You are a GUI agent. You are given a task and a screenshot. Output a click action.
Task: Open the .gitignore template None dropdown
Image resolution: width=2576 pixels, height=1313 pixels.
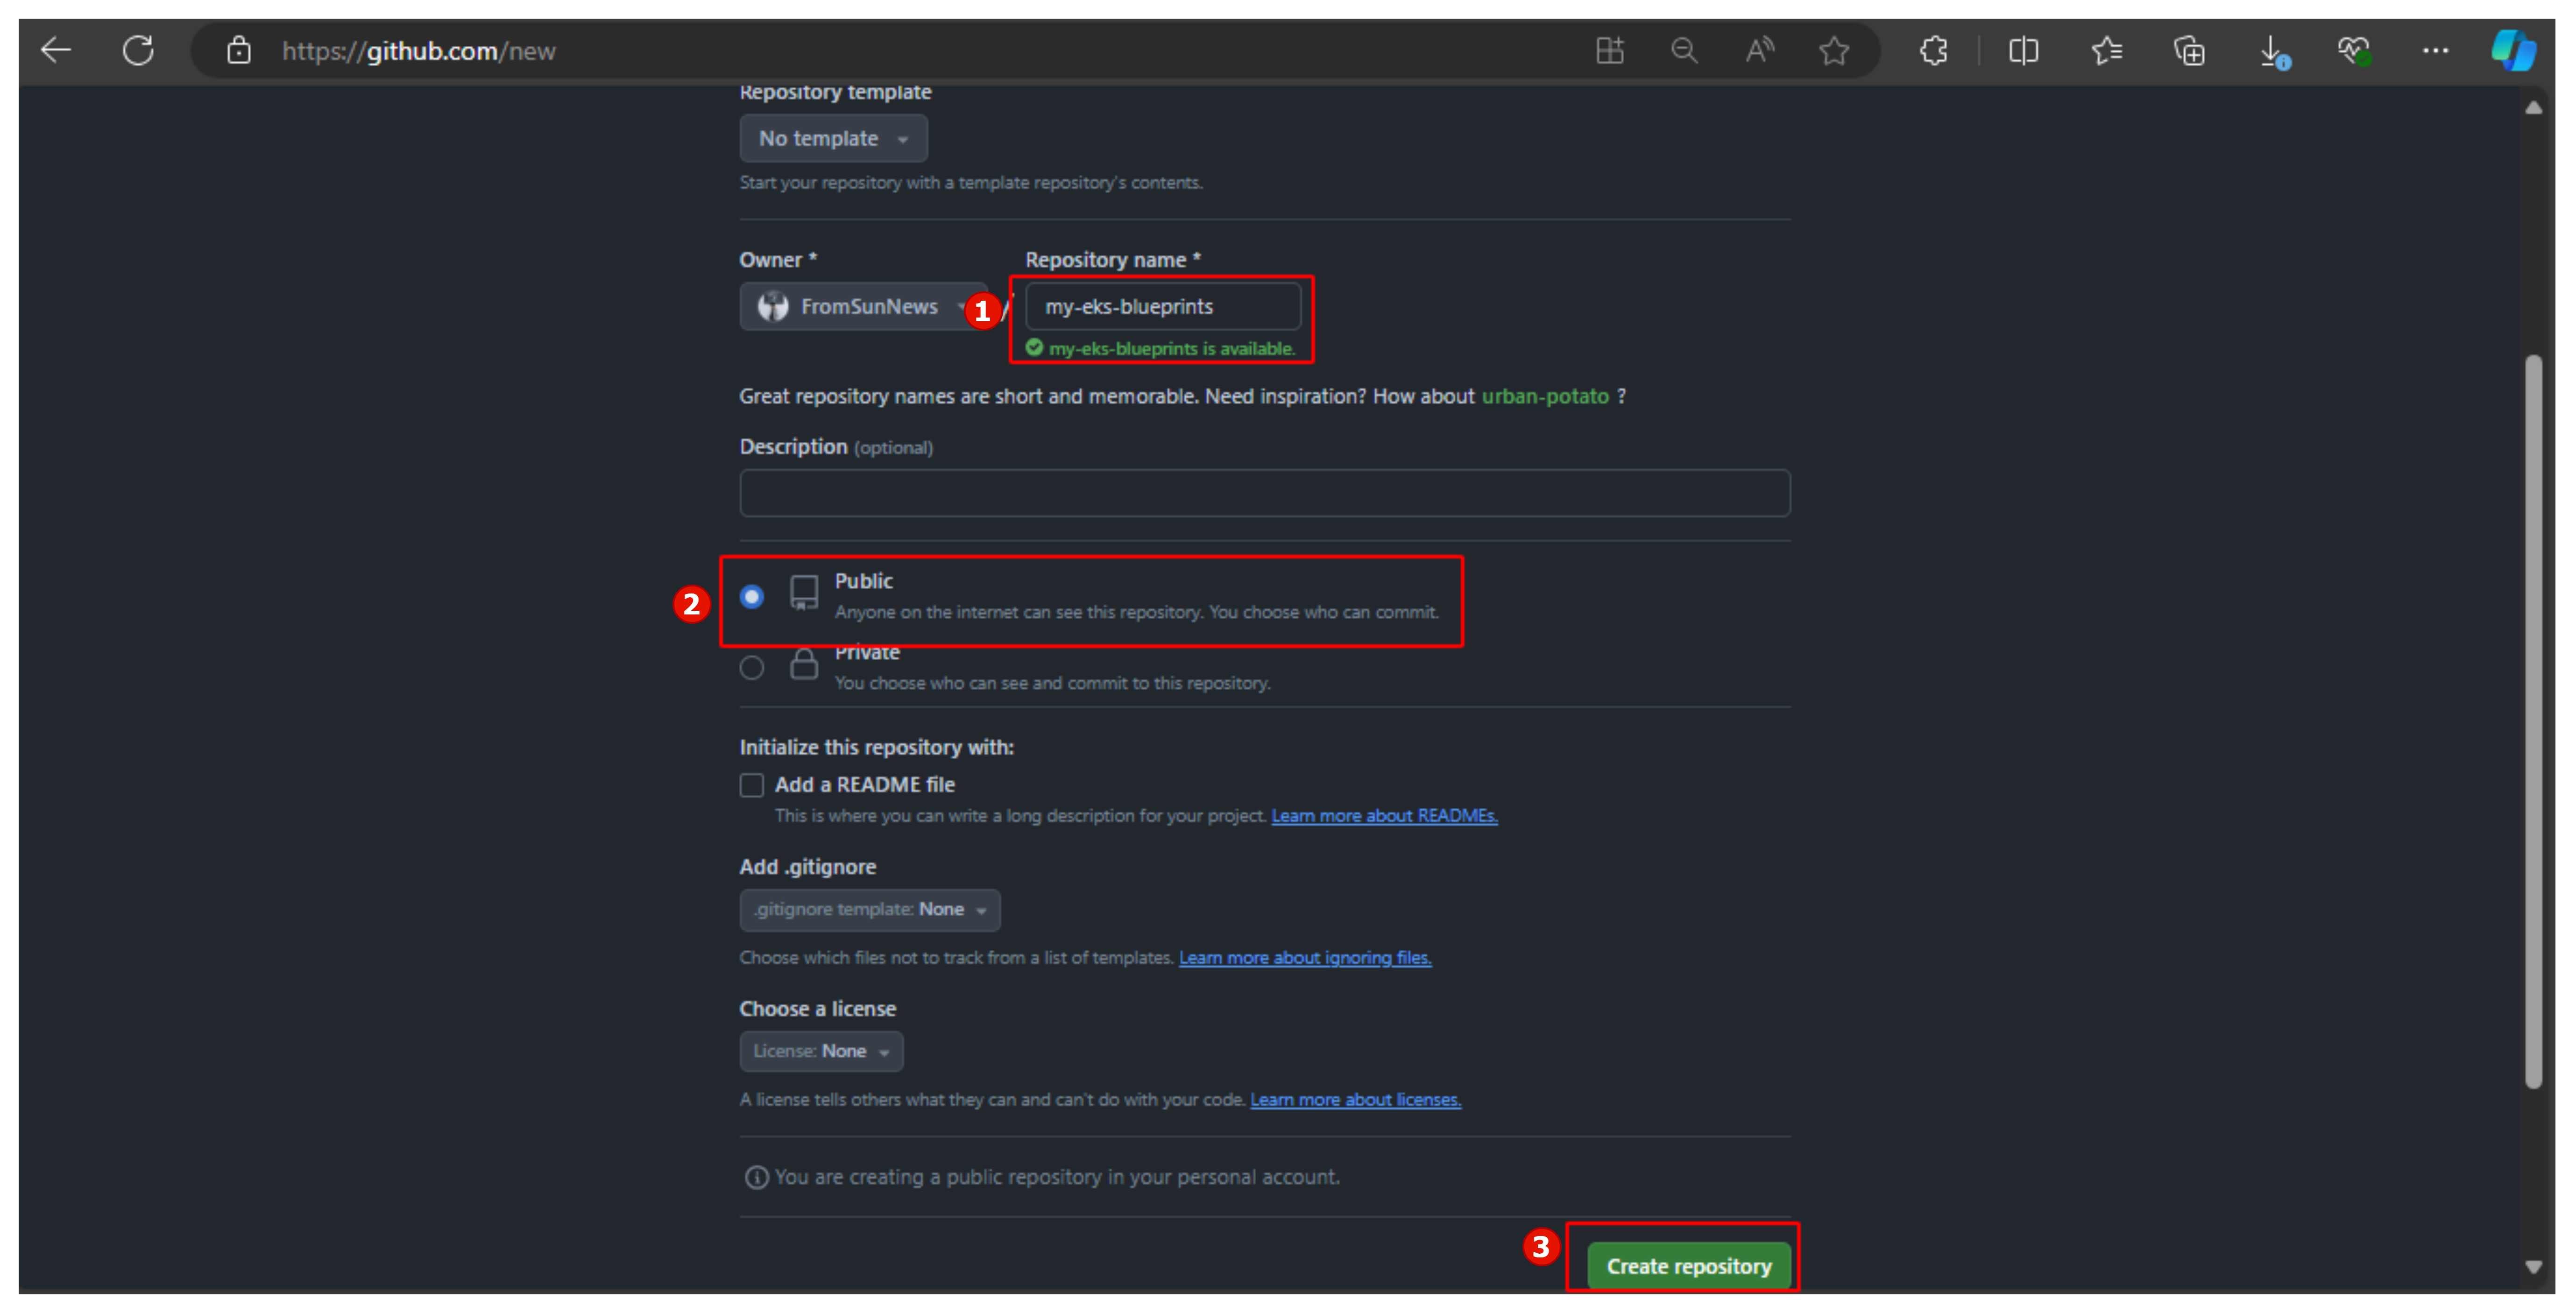click(x=869, y=909)
